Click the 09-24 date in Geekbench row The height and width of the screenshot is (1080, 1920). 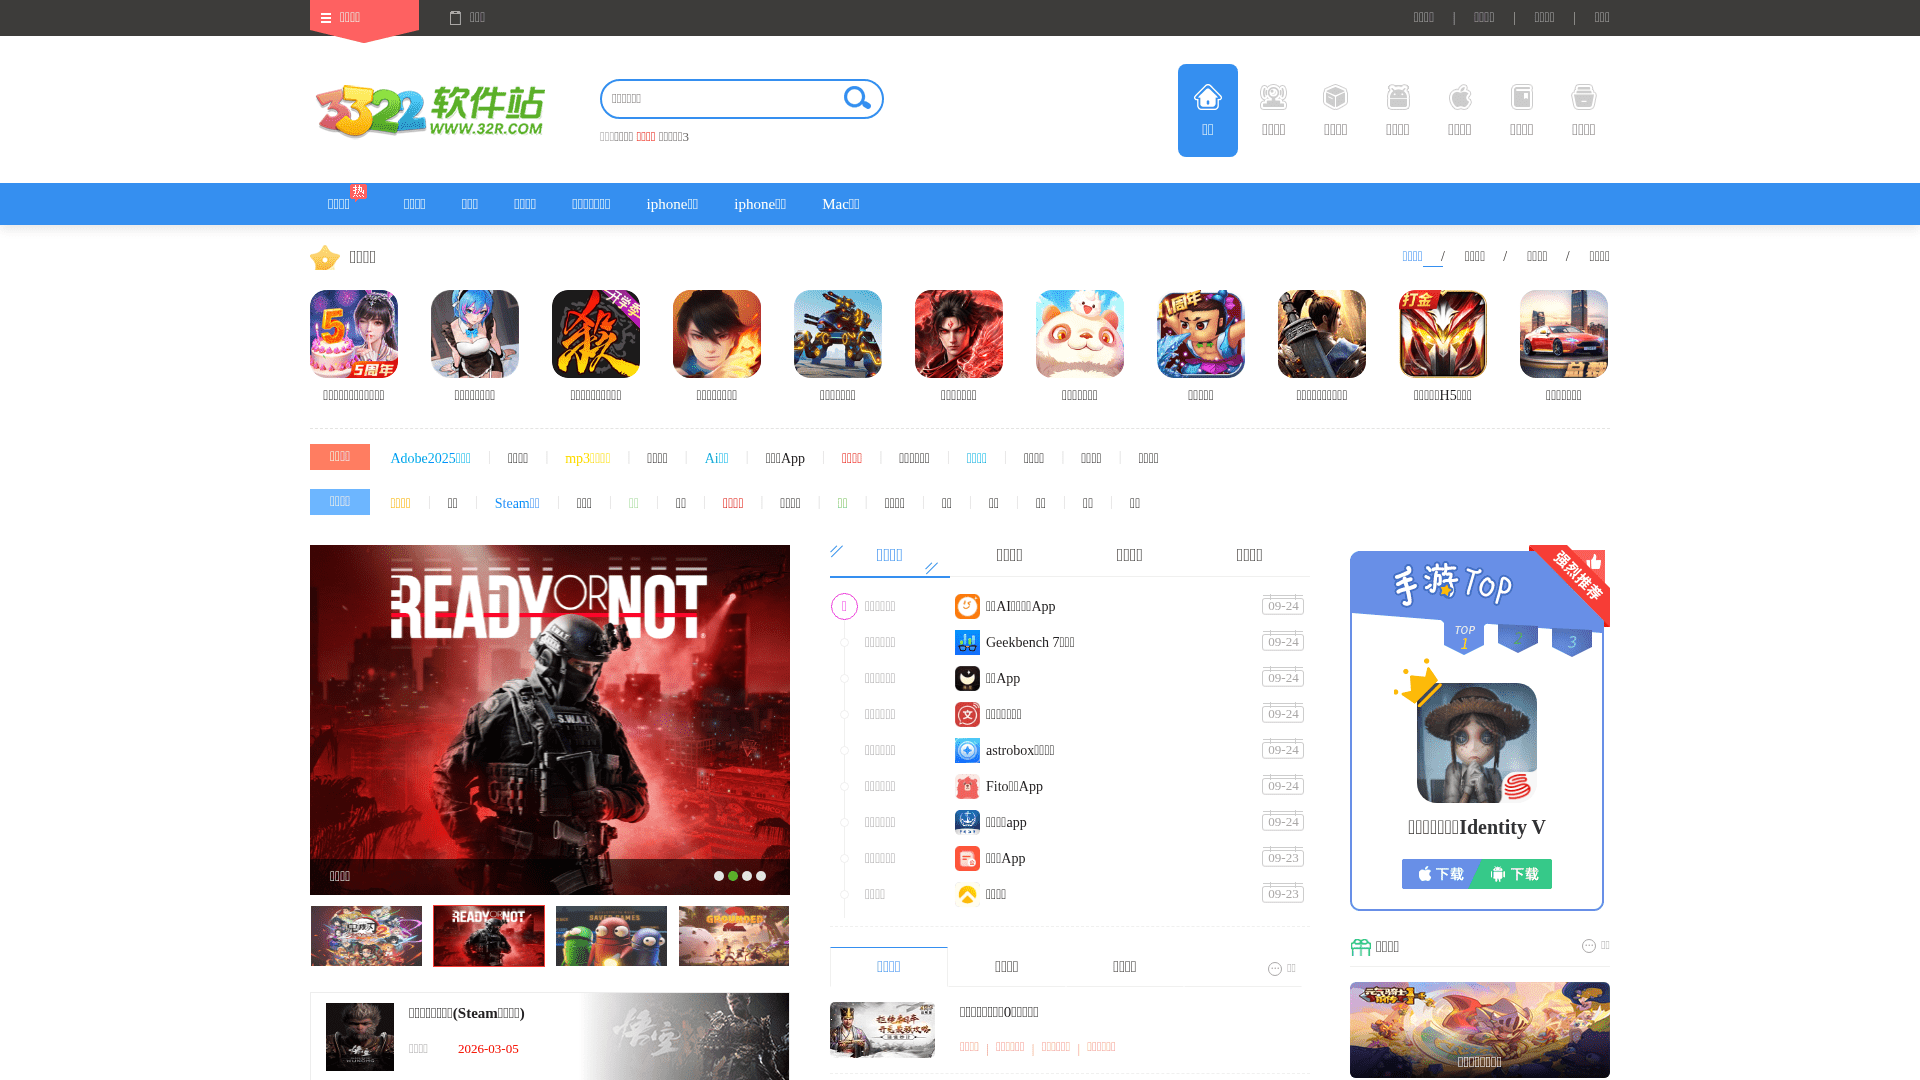click(1283, 642)
